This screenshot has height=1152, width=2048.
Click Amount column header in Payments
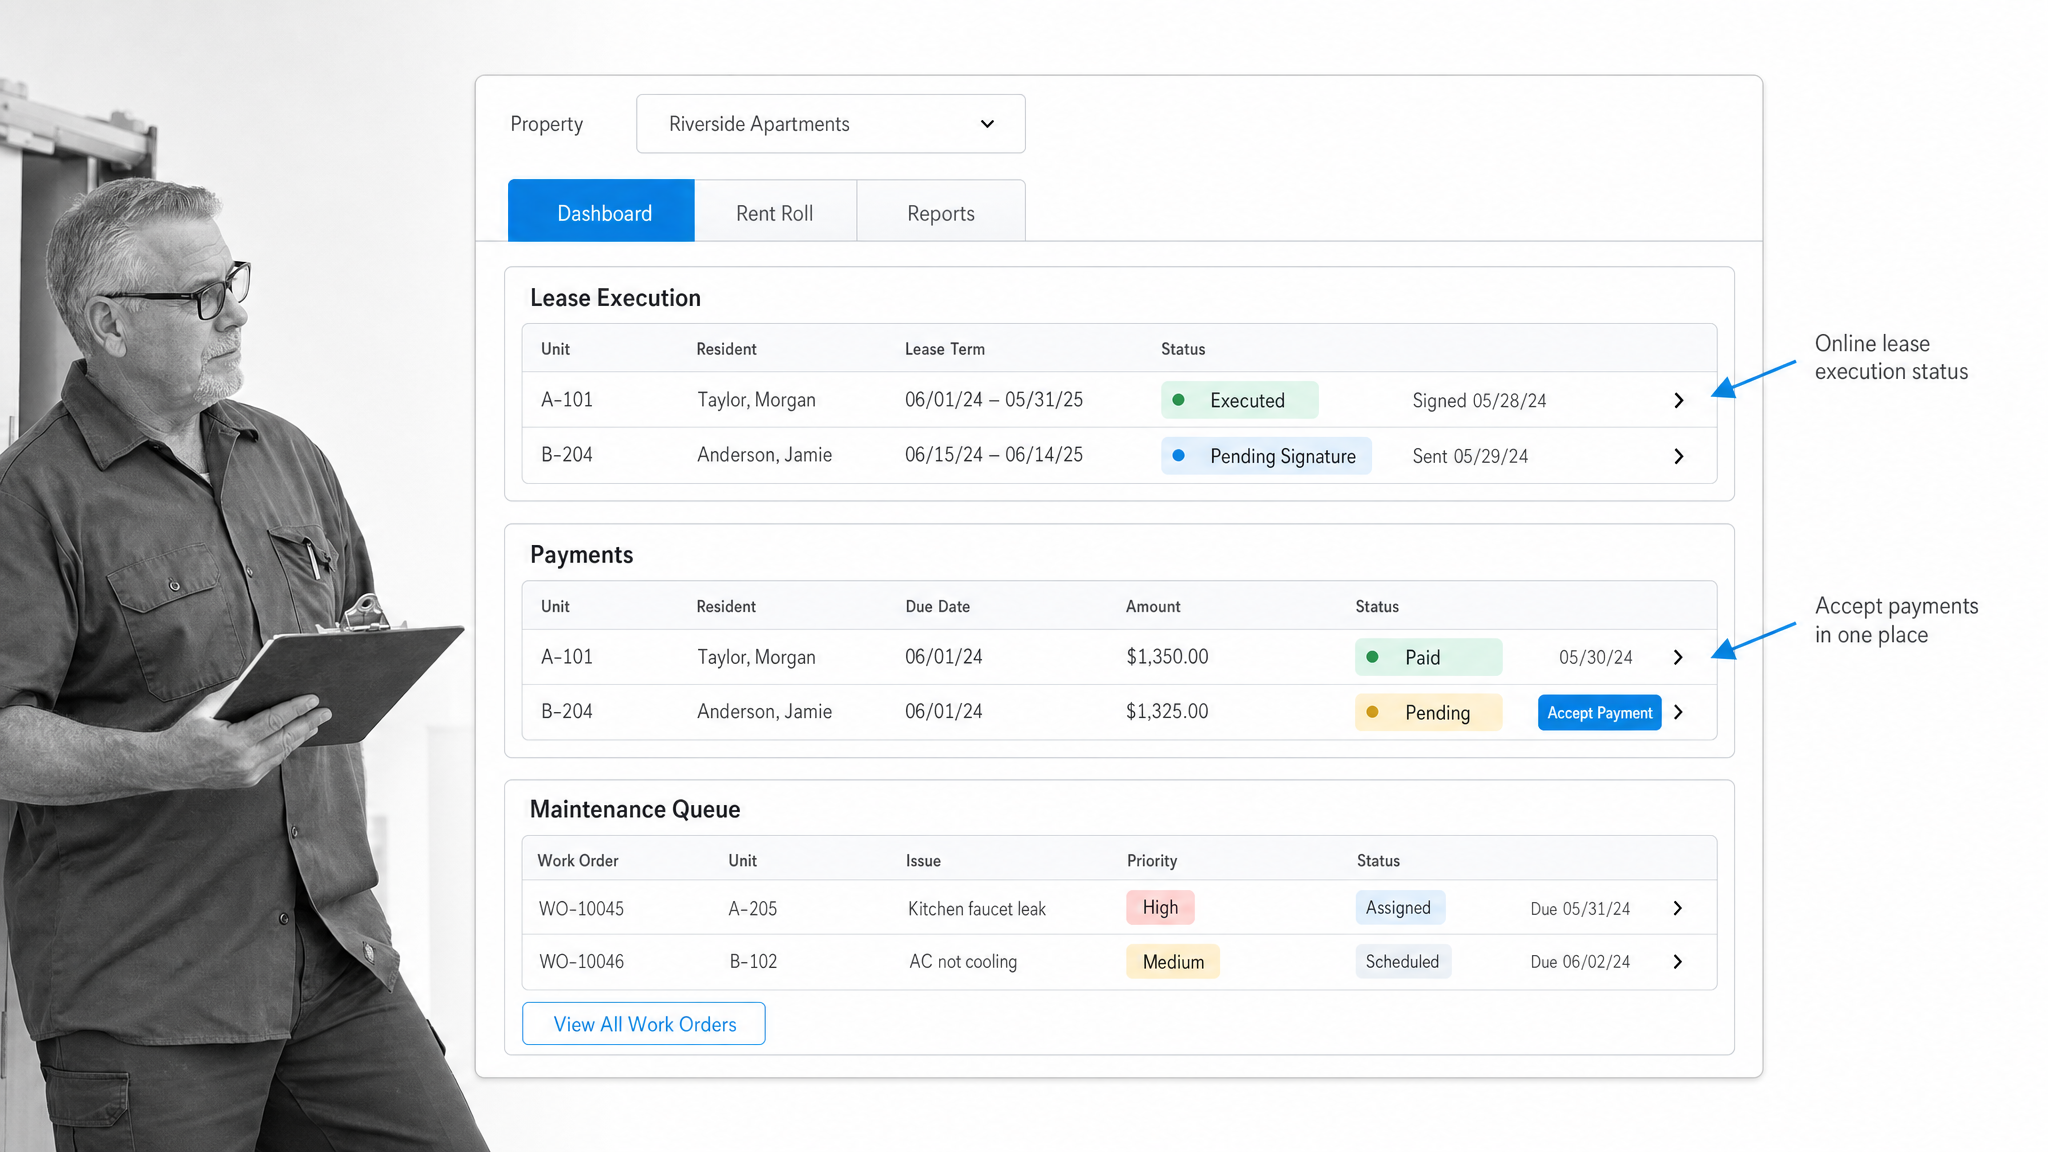(x=1153, y=606)
